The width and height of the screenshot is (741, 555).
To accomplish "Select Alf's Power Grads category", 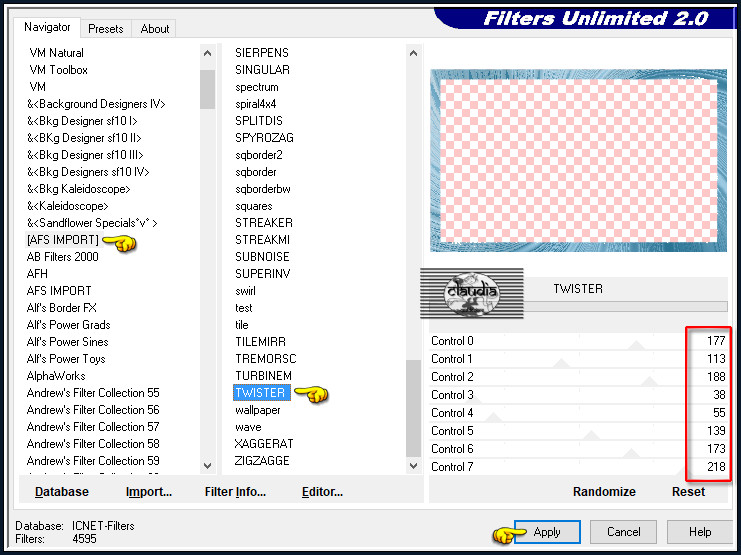I will click(x=69, y=325).
